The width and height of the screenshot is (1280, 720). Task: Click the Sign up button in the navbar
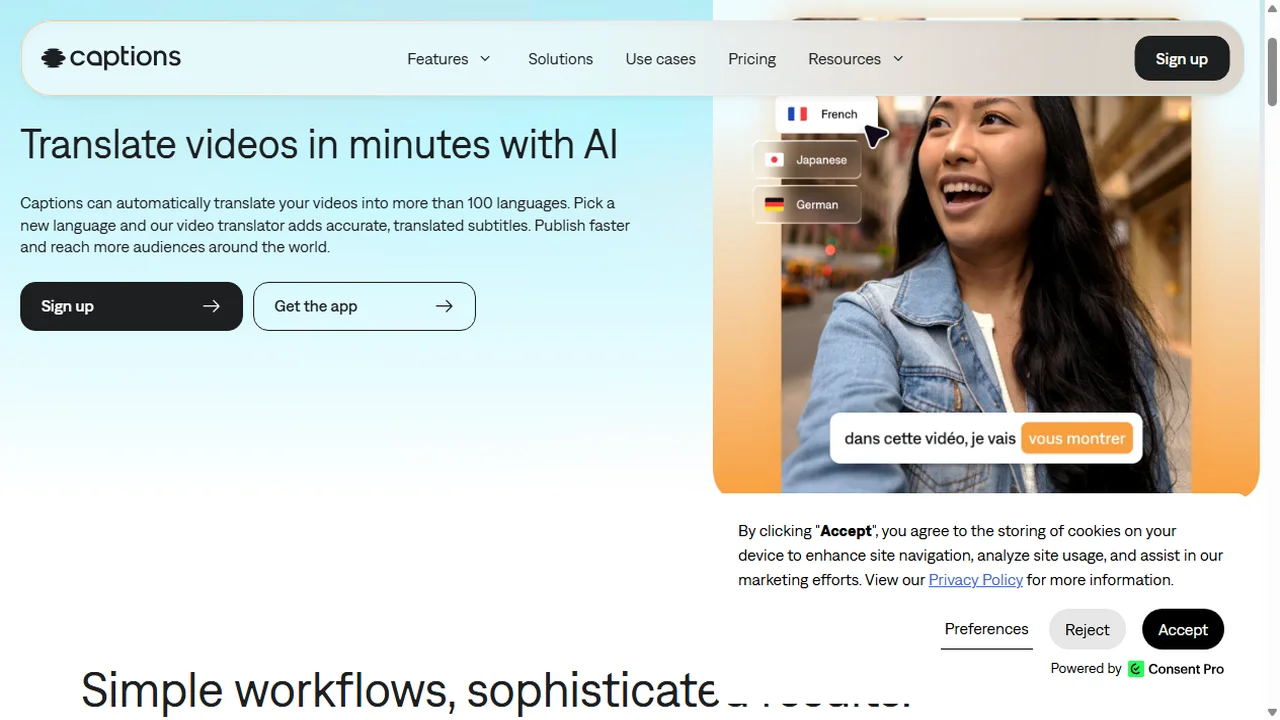coord(1181,59)
